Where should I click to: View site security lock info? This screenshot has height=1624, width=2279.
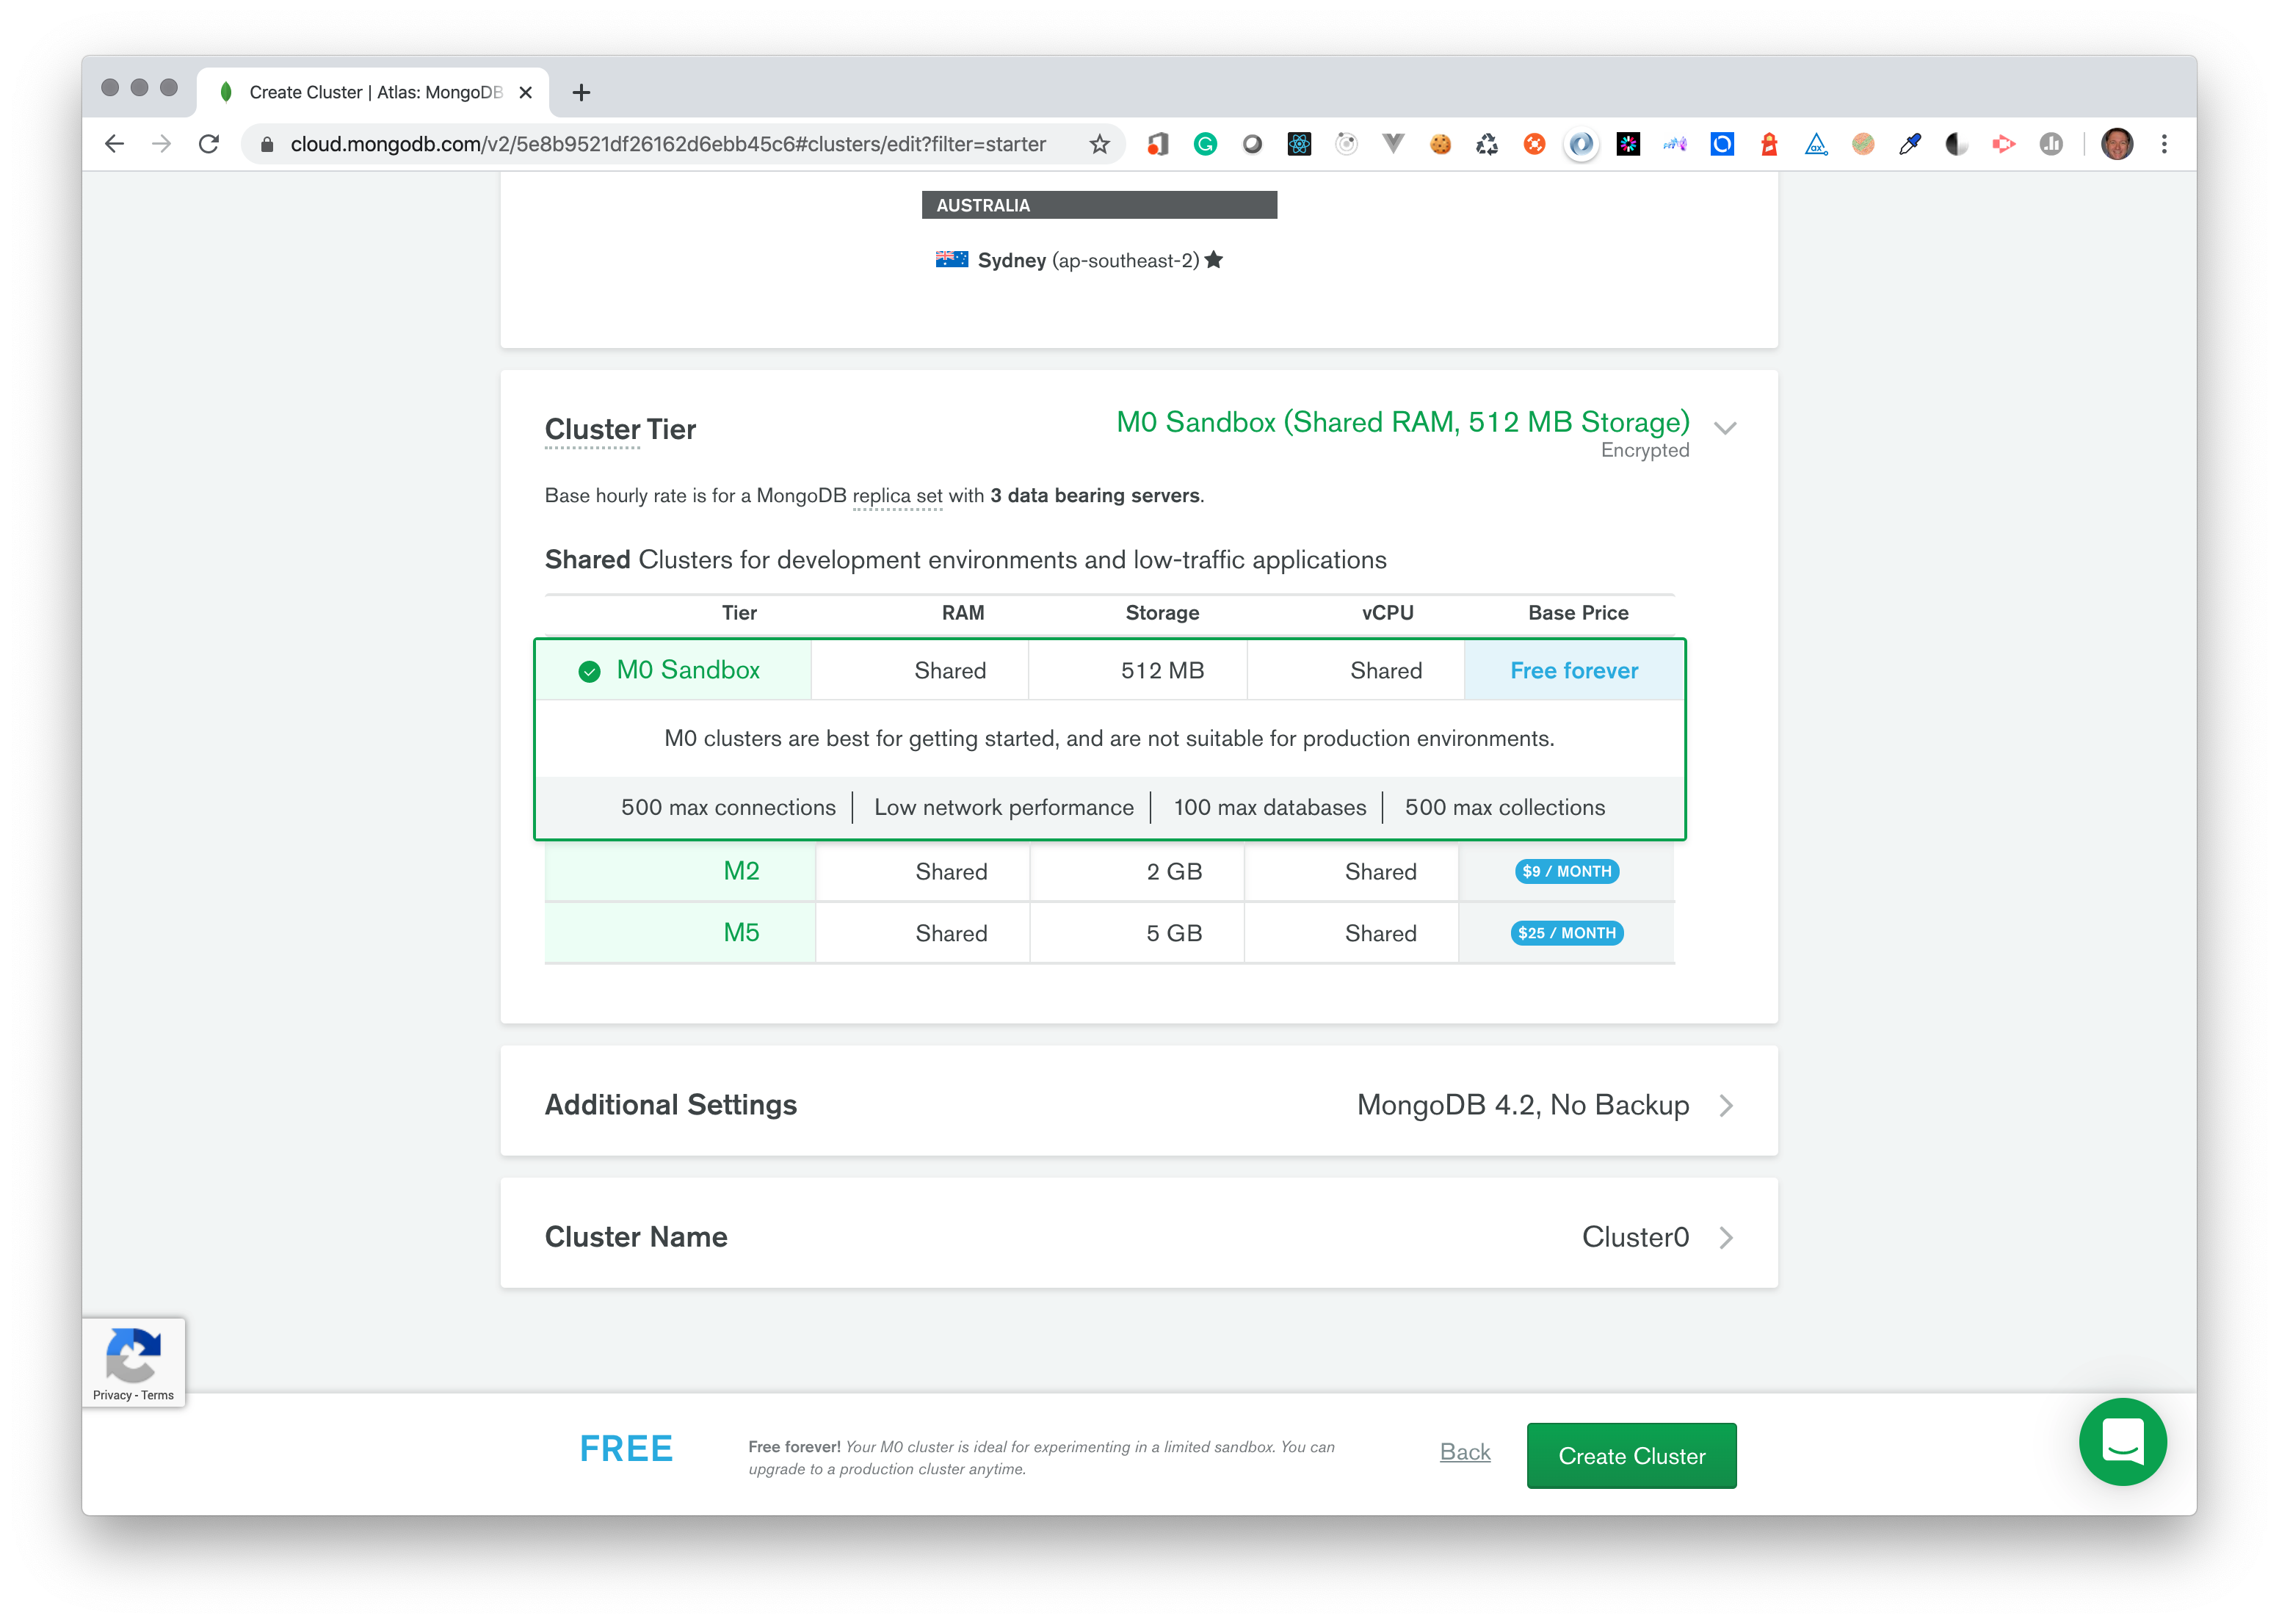pyautogui.click(x=267, y=144)
